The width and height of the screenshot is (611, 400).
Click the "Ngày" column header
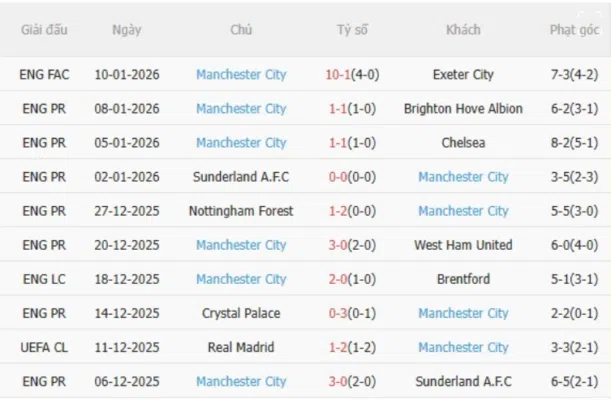pos(127,30)
